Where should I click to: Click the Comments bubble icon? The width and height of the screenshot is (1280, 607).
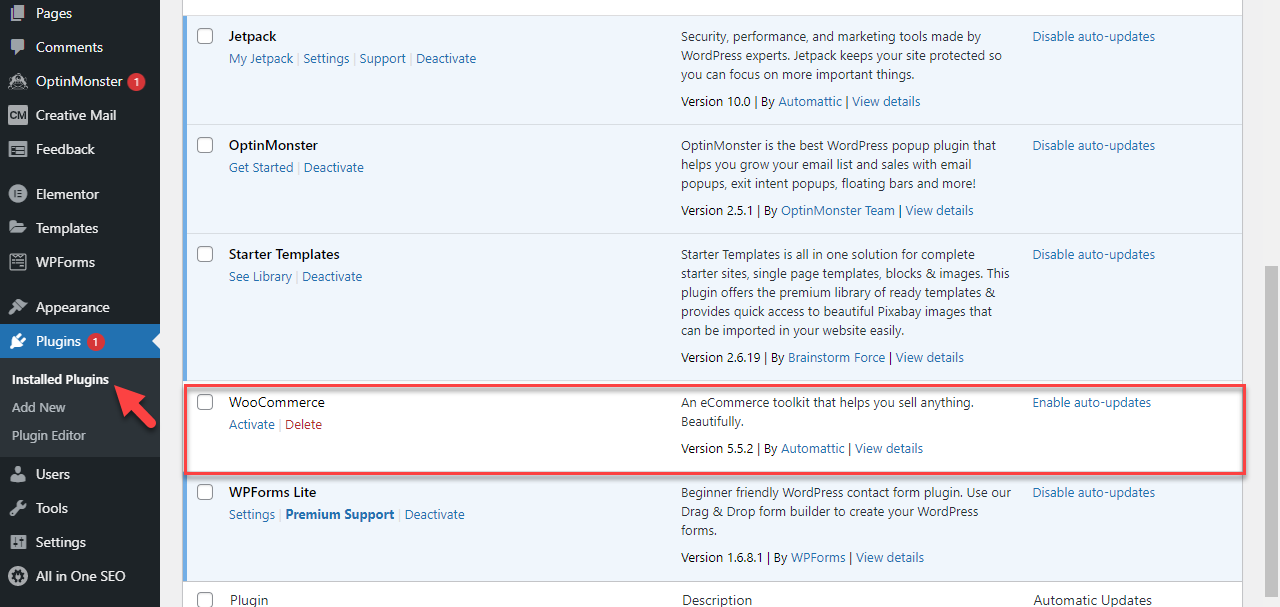(x=18, y=47)
